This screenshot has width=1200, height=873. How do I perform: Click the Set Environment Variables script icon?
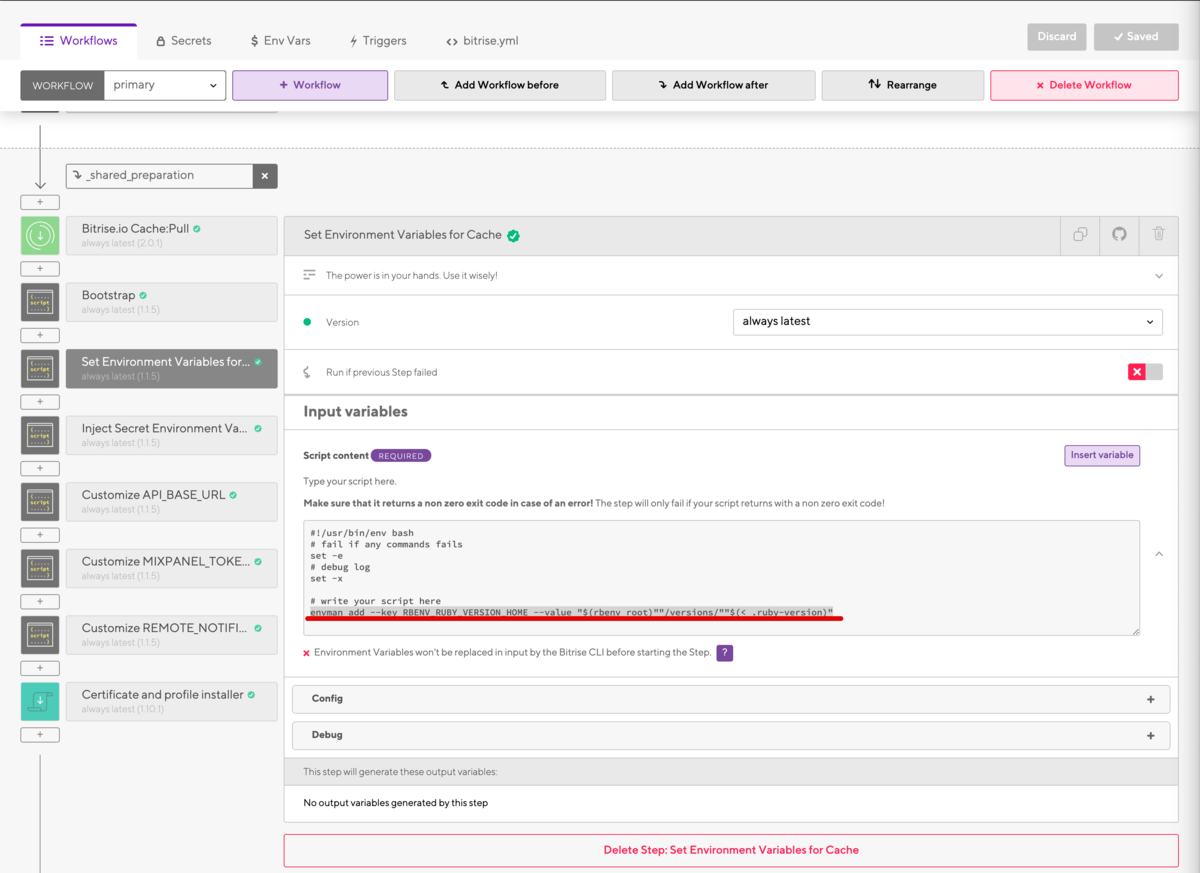click(x=40, y=369)
